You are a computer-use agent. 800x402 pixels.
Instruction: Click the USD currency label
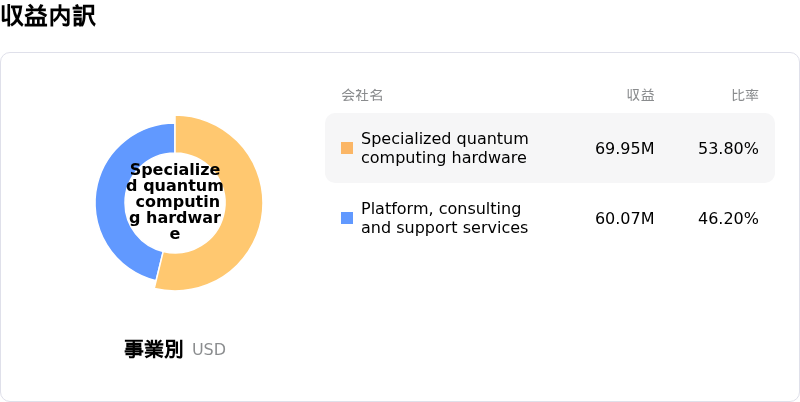(209, 350)
